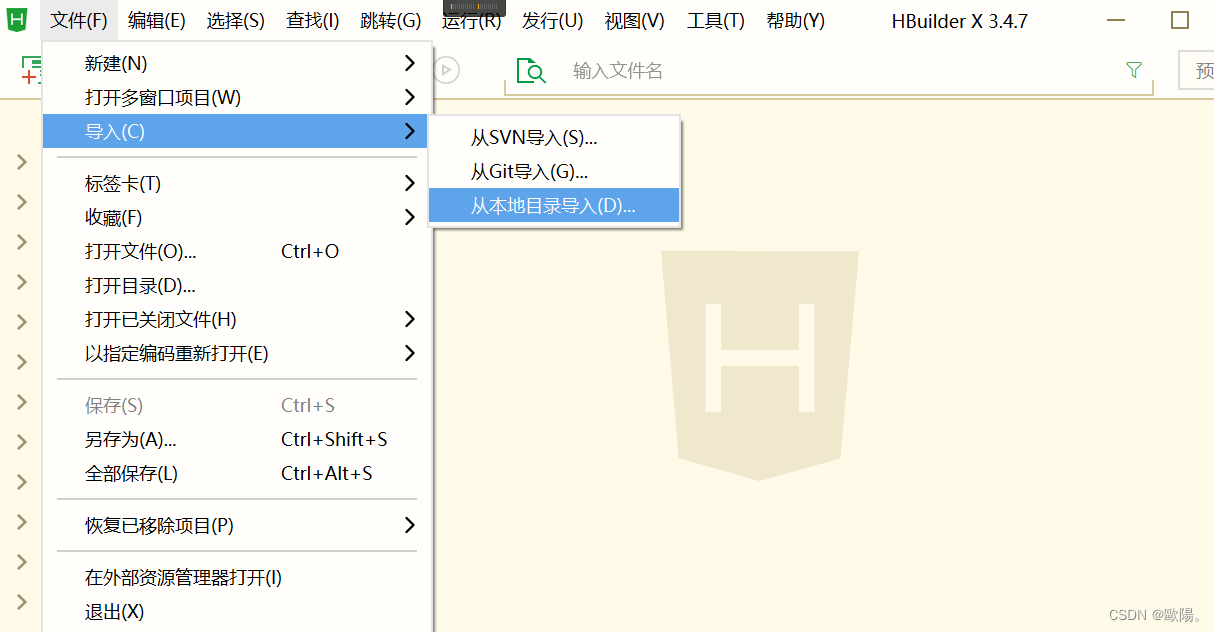Select 从SVN导入(S)... in the submenu
The height and width of the screenshot is (632, 1214).
[x=554, y=138]
